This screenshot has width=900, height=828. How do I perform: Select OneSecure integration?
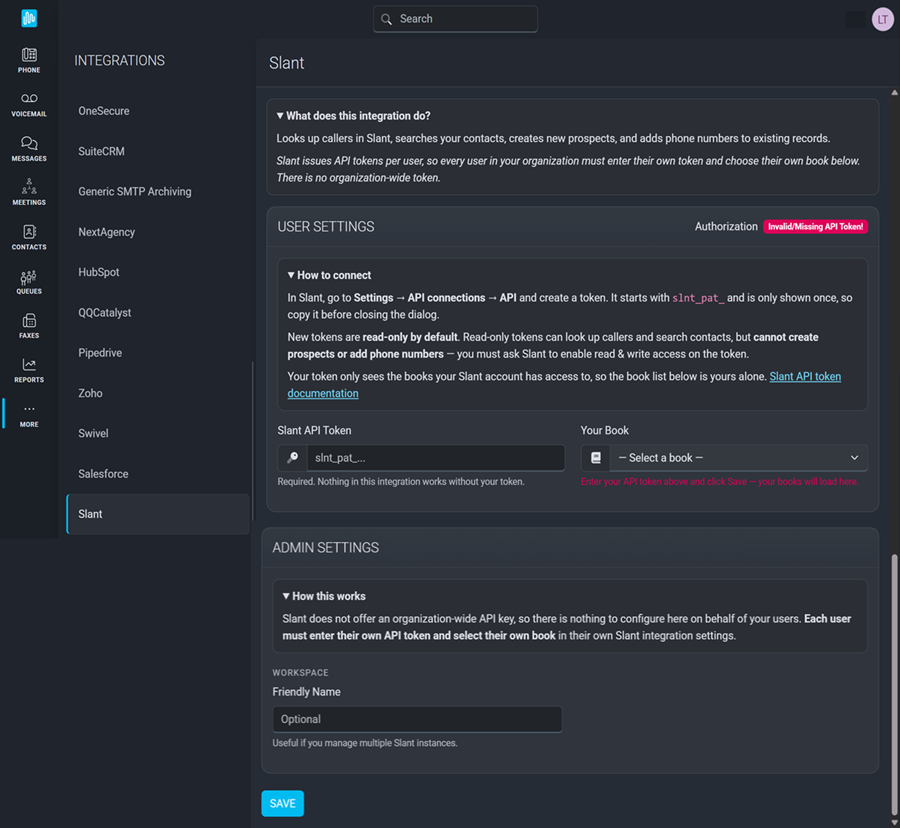click(104, 111)
